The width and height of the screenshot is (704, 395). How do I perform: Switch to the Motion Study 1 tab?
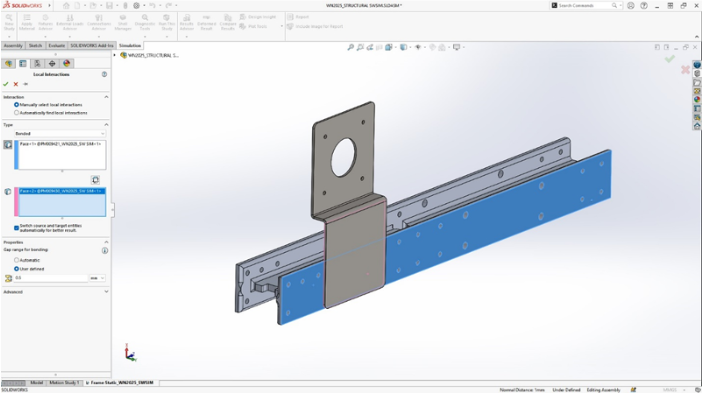[64, 382]
